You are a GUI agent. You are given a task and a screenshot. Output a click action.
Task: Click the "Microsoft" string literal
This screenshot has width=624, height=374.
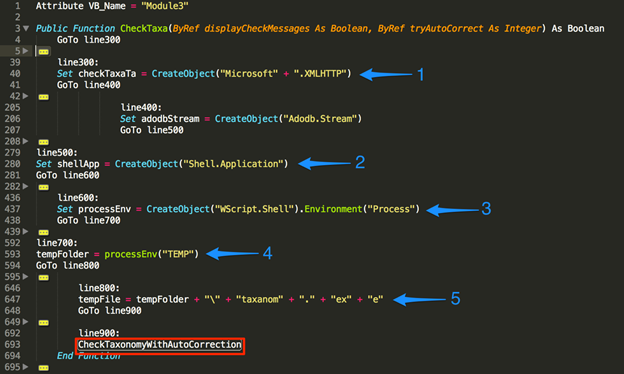(249, 74)
